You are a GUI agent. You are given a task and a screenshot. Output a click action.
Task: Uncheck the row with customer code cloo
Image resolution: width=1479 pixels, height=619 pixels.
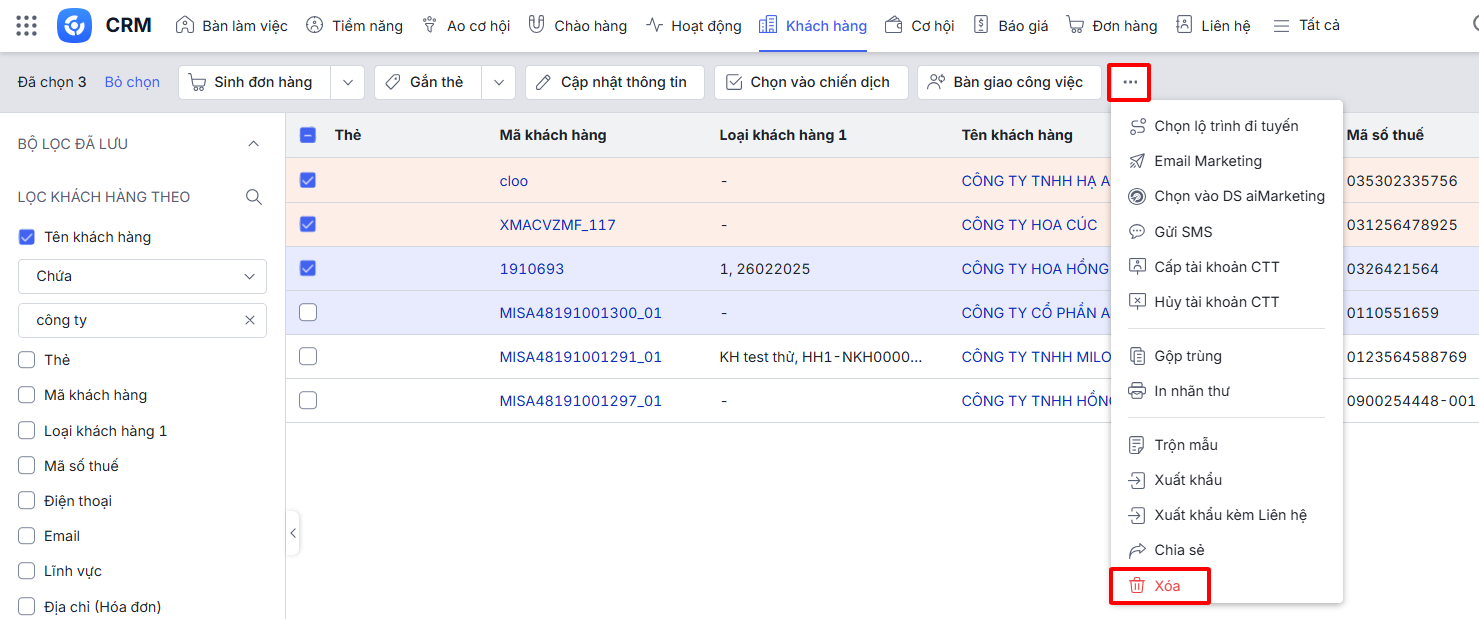[x=308, y=180]
